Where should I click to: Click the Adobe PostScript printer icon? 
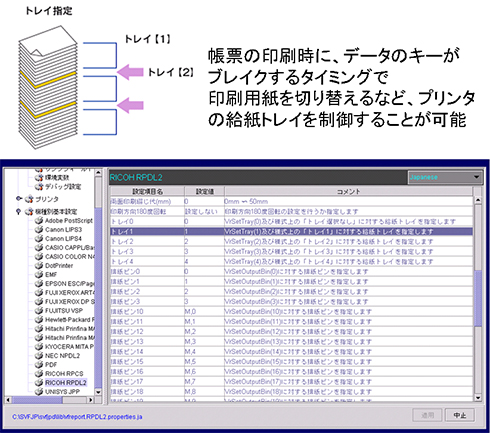tap(39, 220)
